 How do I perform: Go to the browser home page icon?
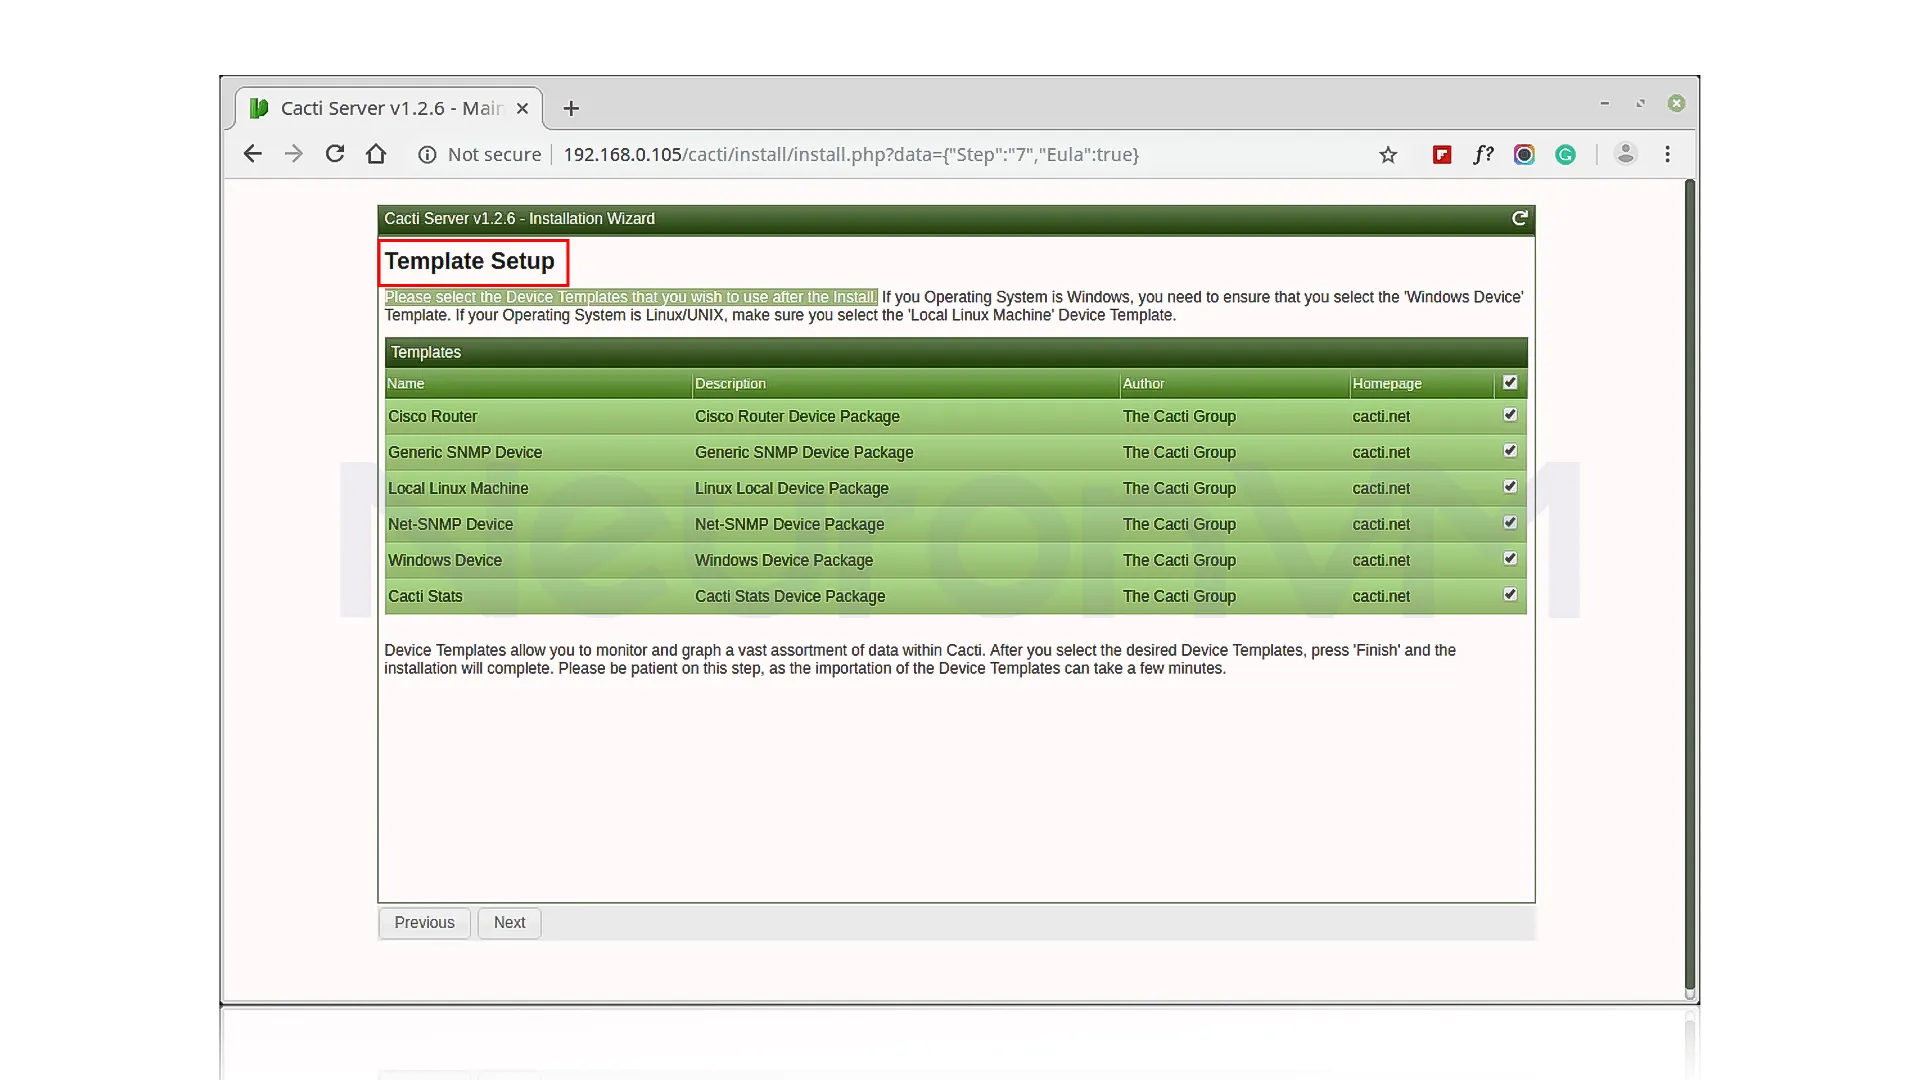coord(376,154)
